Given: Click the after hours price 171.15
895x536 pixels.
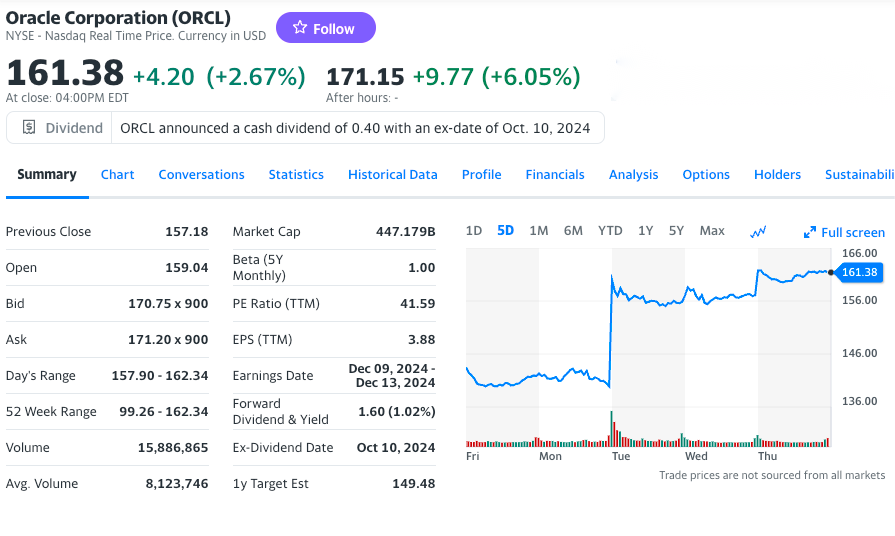Looking at the screenshot, I should (x=365, y=76).
